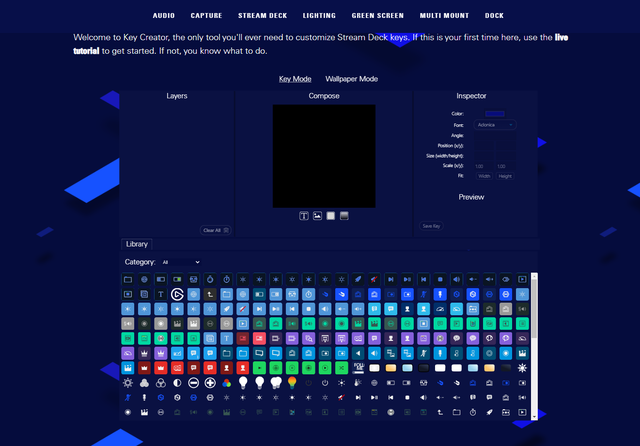Switch to Wallpaper Mode

coord(351,79)
